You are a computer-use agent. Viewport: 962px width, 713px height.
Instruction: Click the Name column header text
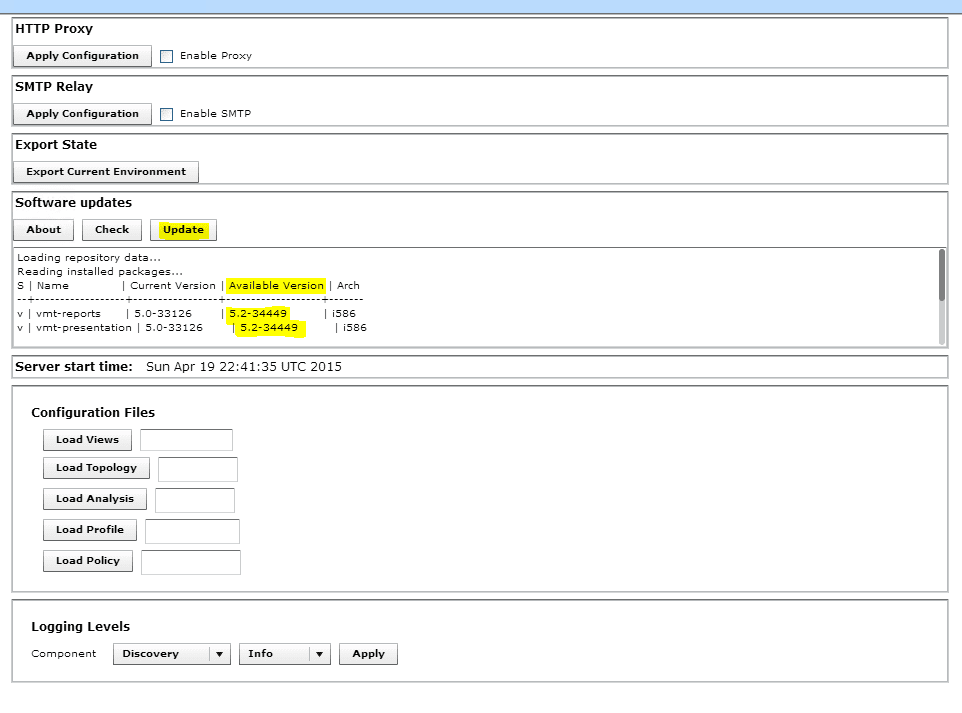pos(53,286)
